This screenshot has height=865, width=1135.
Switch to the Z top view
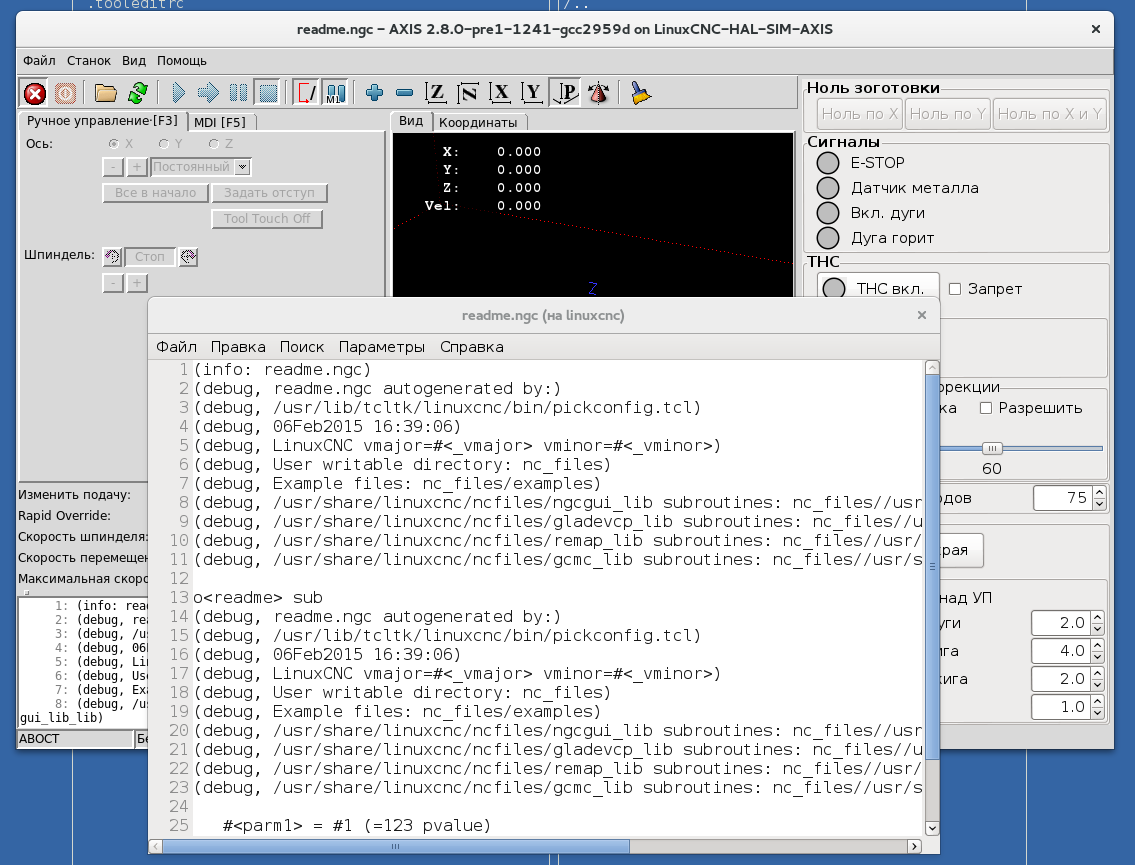point(435,94)
